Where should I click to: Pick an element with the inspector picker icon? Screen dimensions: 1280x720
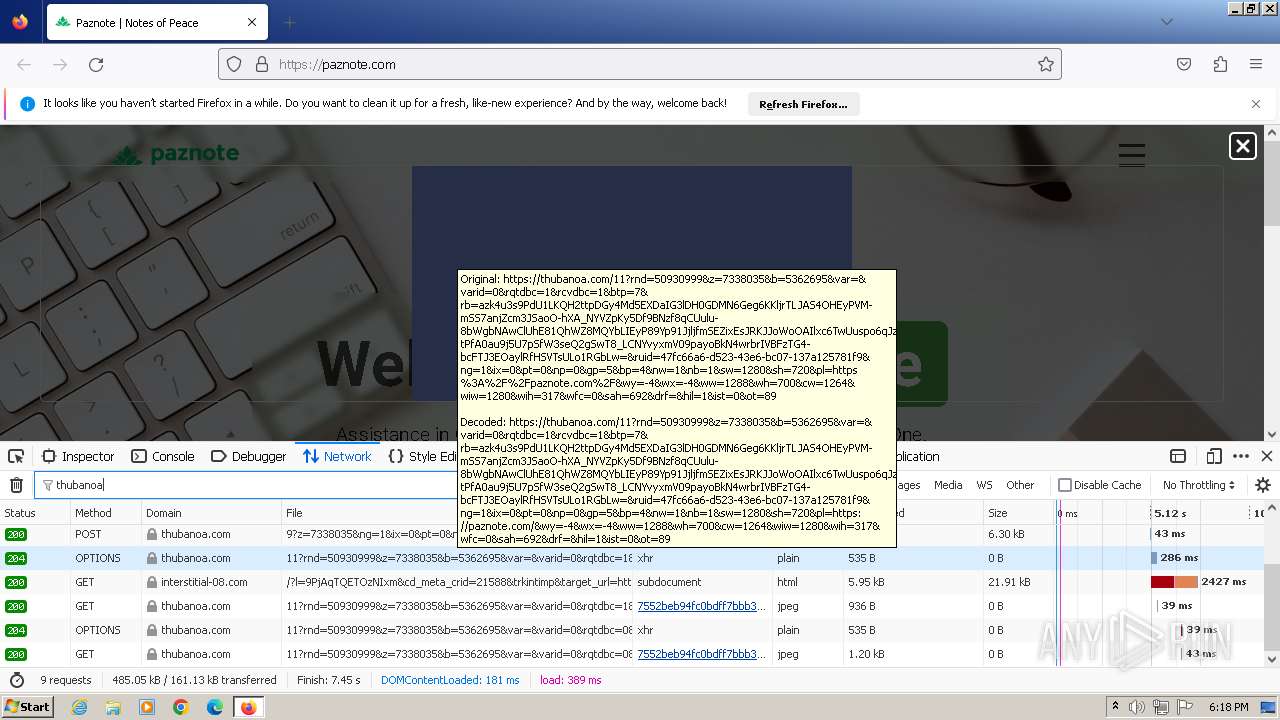point(16,456)
